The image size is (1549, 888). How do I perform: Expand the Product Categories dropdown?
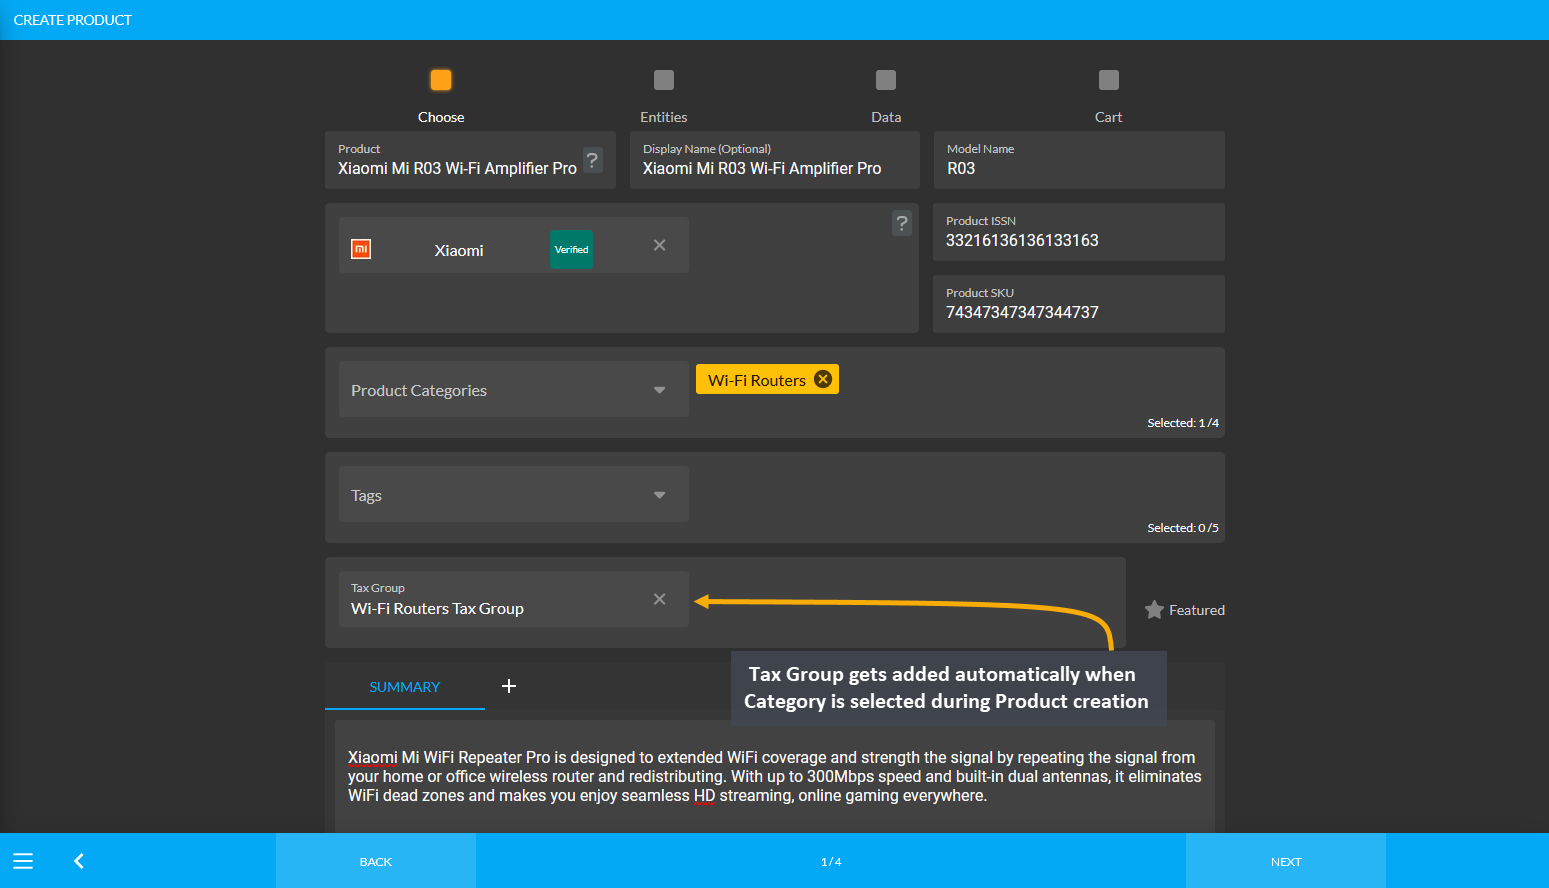coord(514,390)
